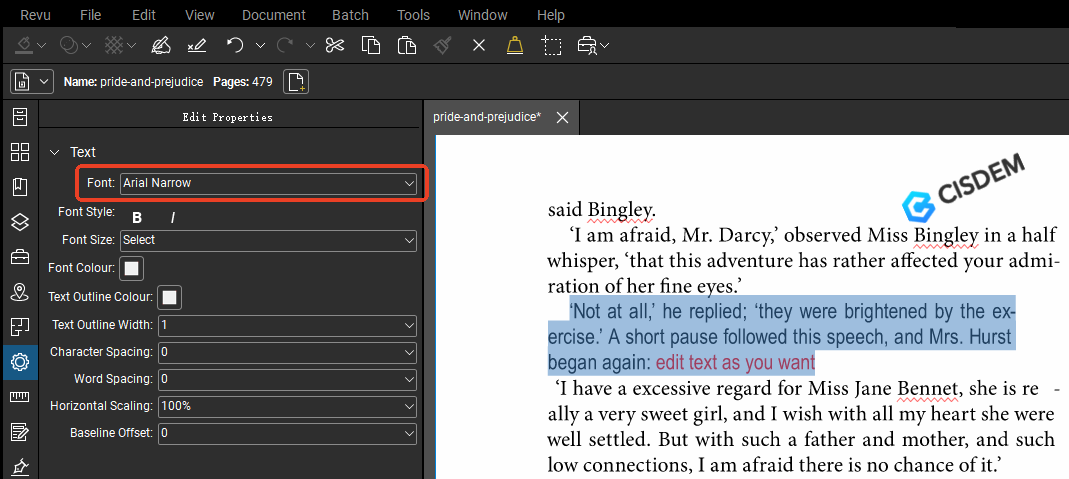Click the sign-on-line pen icon
The width and height of the screenshot is (1069, 479).
click(x=197, y=46)
